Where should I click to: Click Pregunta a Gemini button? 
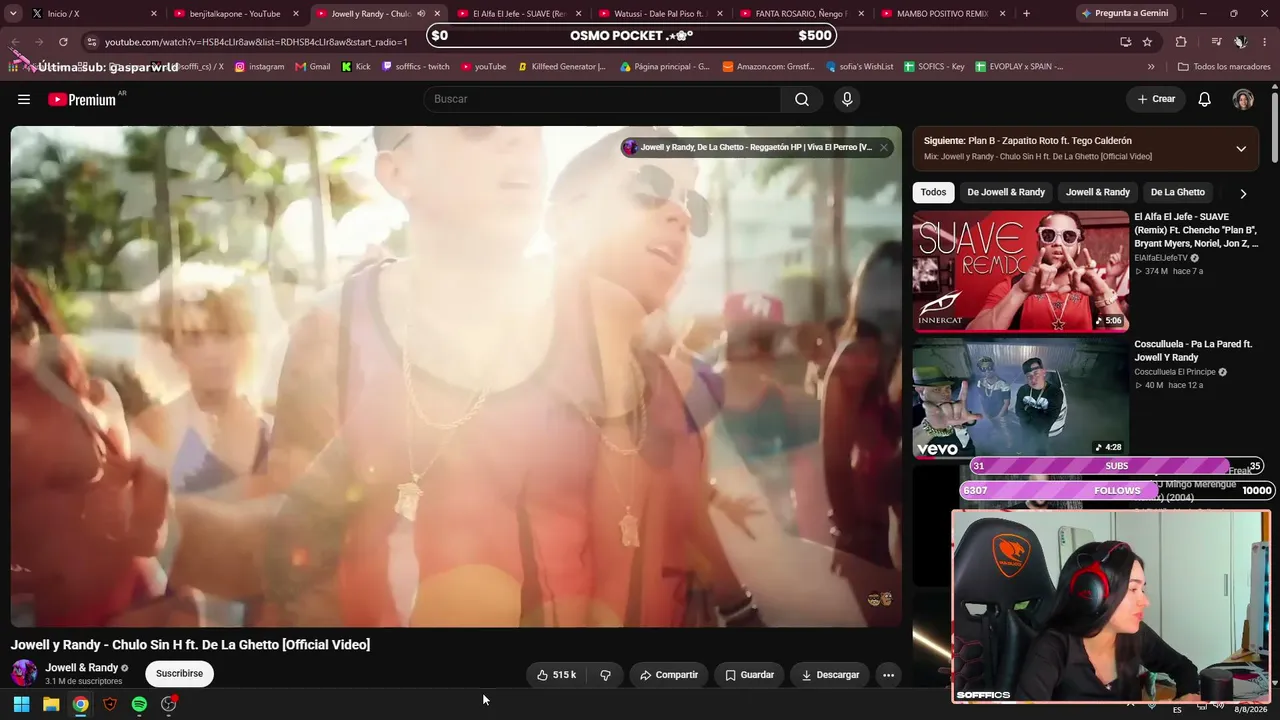point(1124,14)
